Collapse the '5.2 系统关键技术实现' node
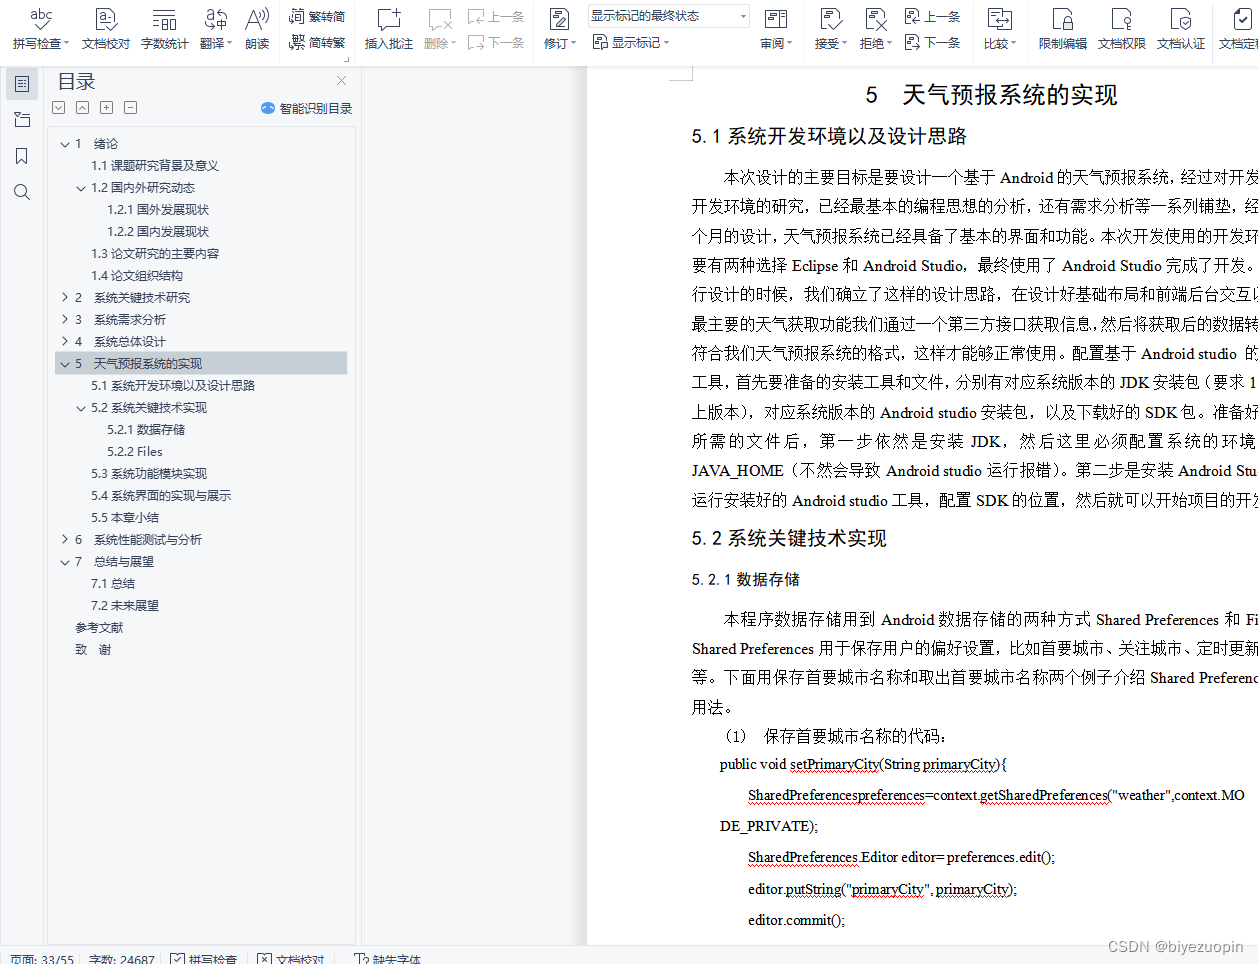Viewport: 1258px width, 964px height. [x=81, y=408]
